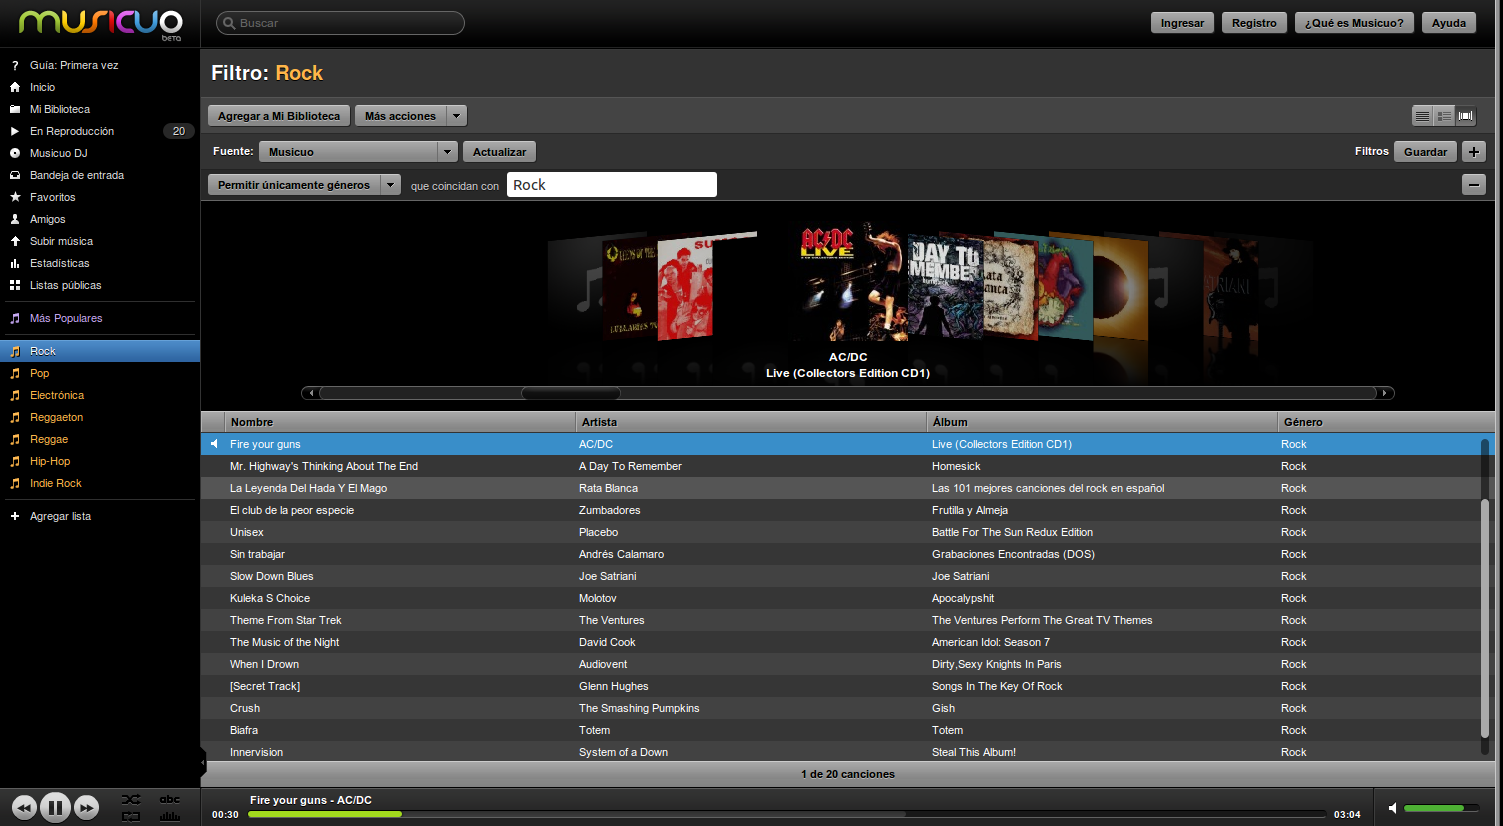Open Subir música upload page
The height and width of the screenshot is (826, 1503).
[61, 241]
